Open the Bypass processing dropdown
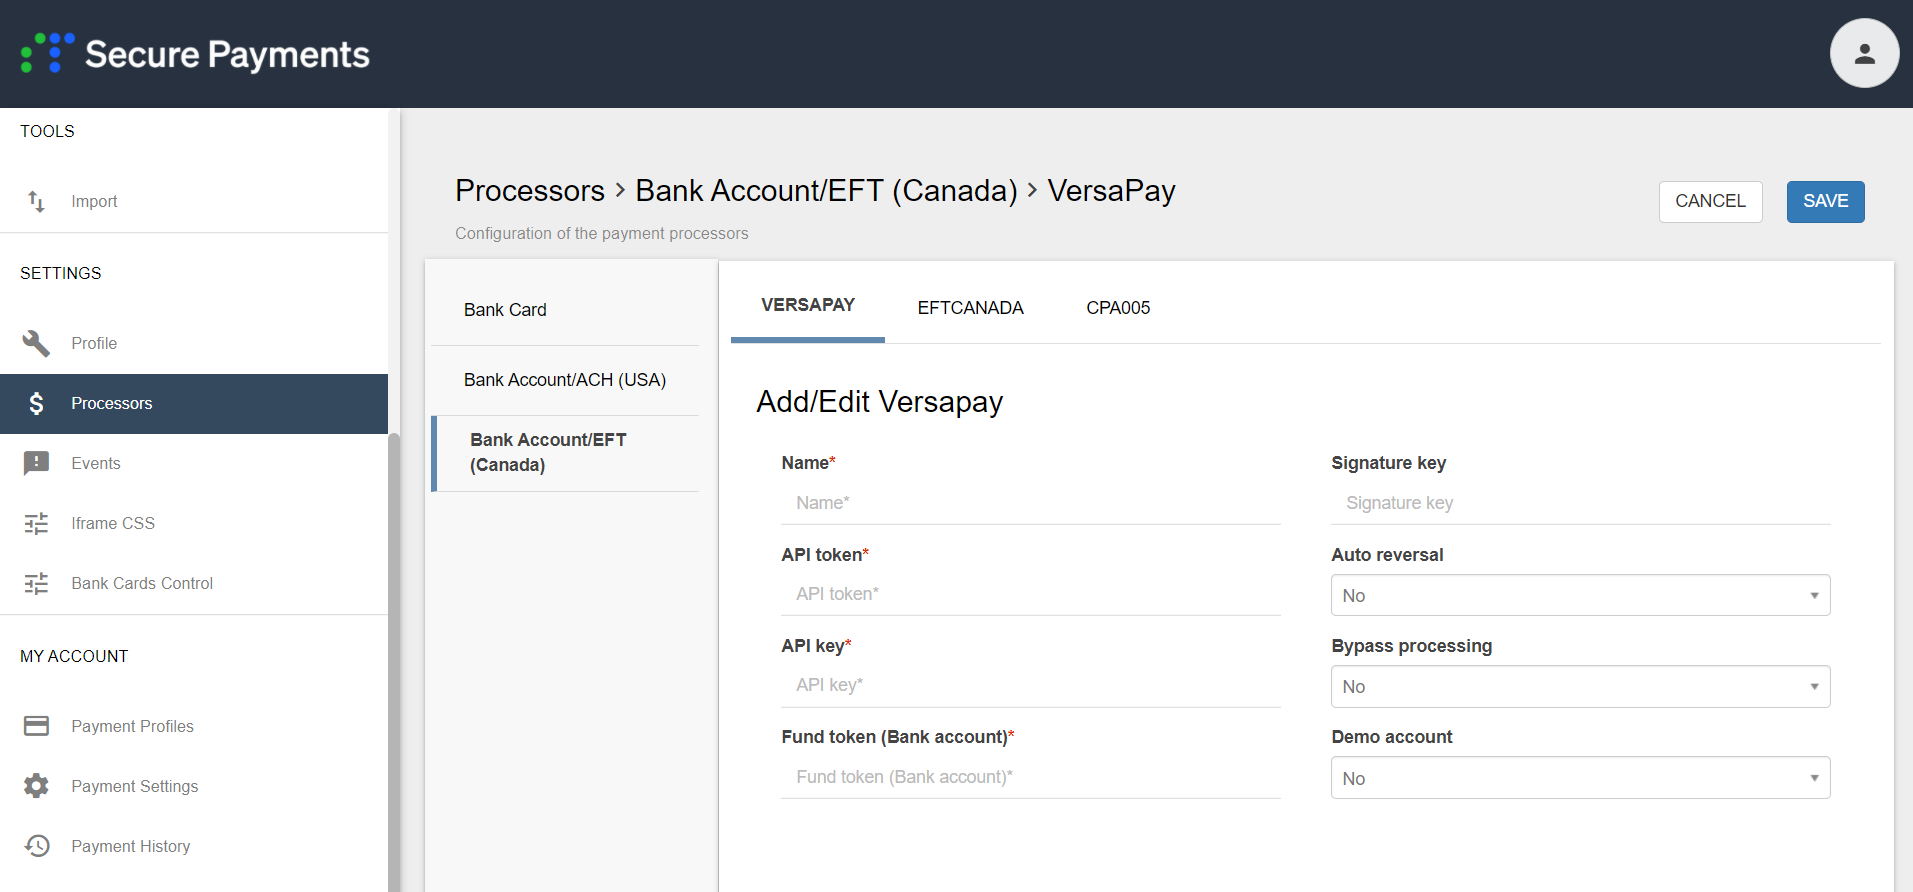 point(1580,686)
